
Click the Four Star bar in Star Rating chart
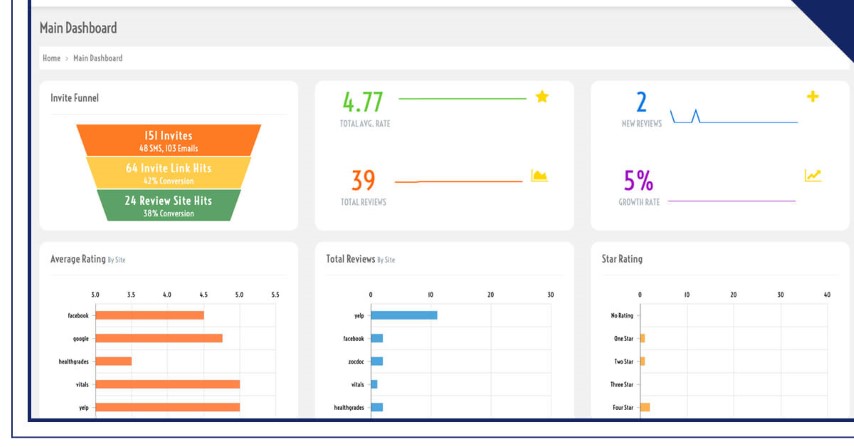(645, 407)
